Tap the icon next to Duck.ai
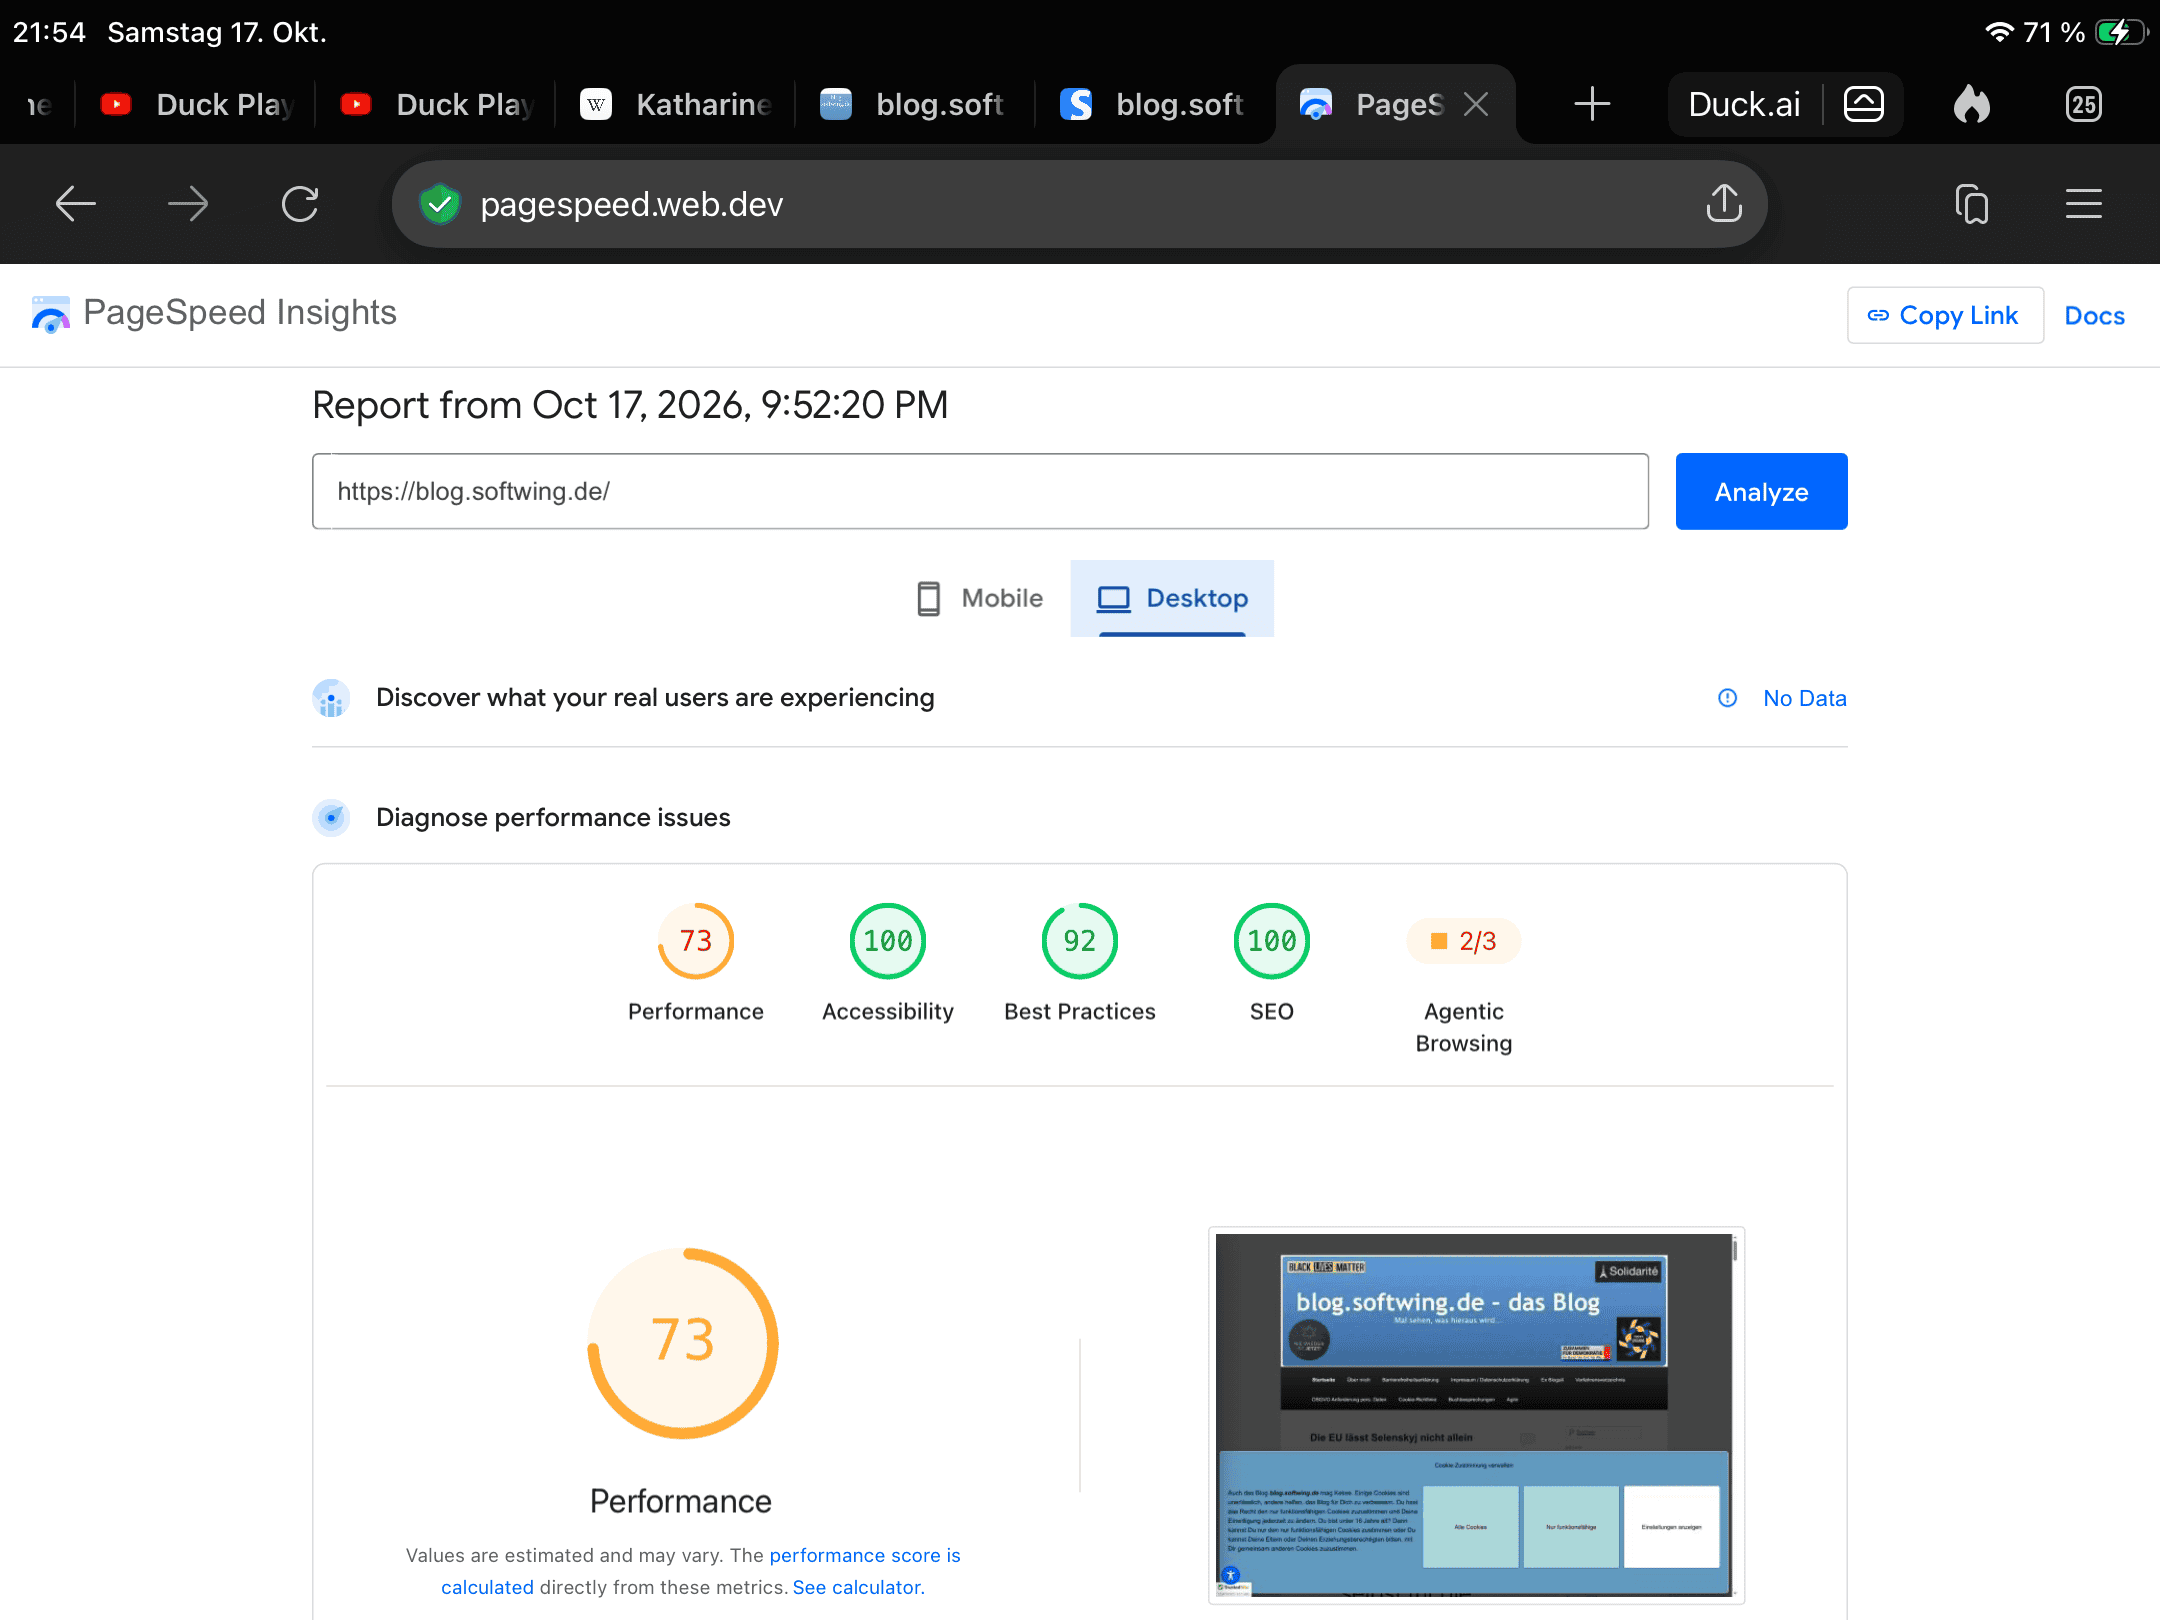This screenshot has height=1620, width=2160. 1864,104
